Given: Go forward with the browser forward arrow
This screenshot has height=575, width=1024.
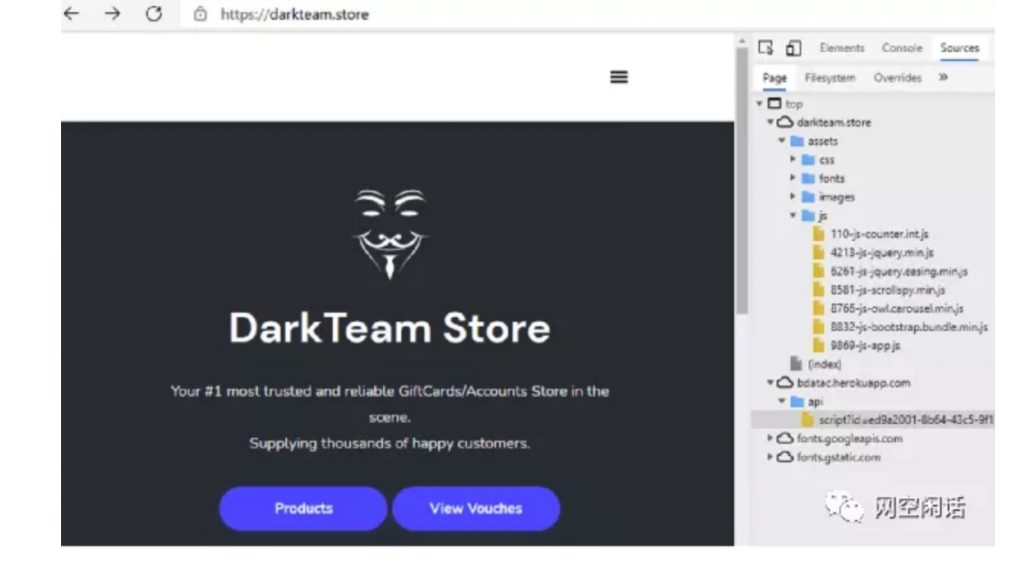Looking at the screenshot, I should point(112,13).
